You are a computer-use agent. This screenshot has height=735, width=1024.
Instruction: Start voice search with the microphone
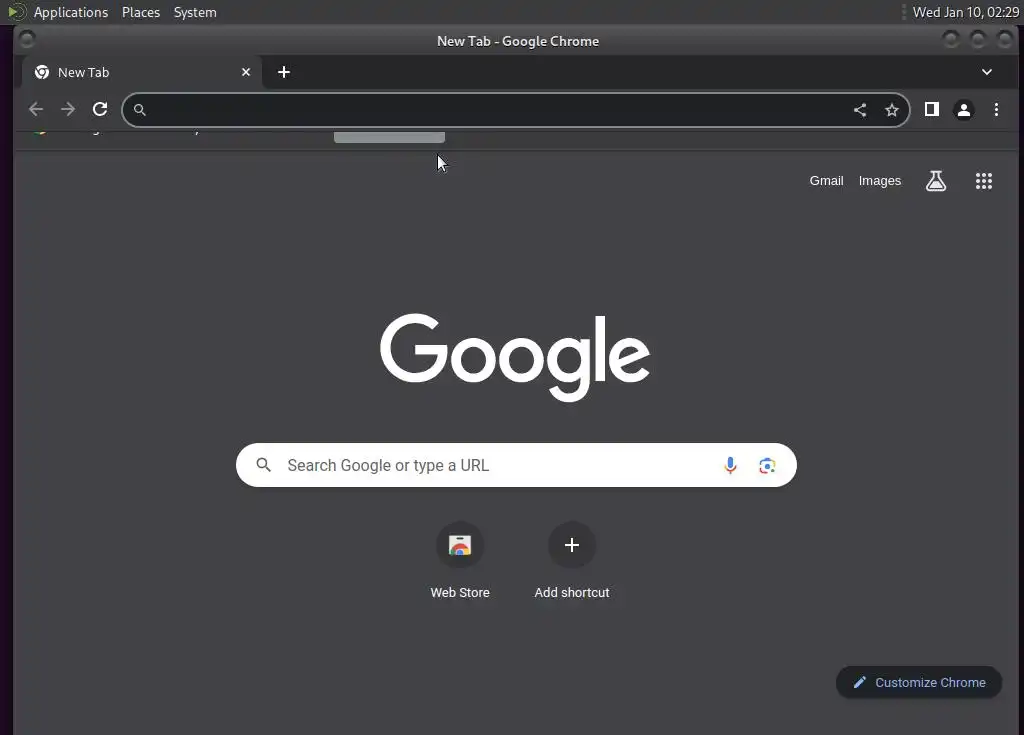[x=730, y=465]
